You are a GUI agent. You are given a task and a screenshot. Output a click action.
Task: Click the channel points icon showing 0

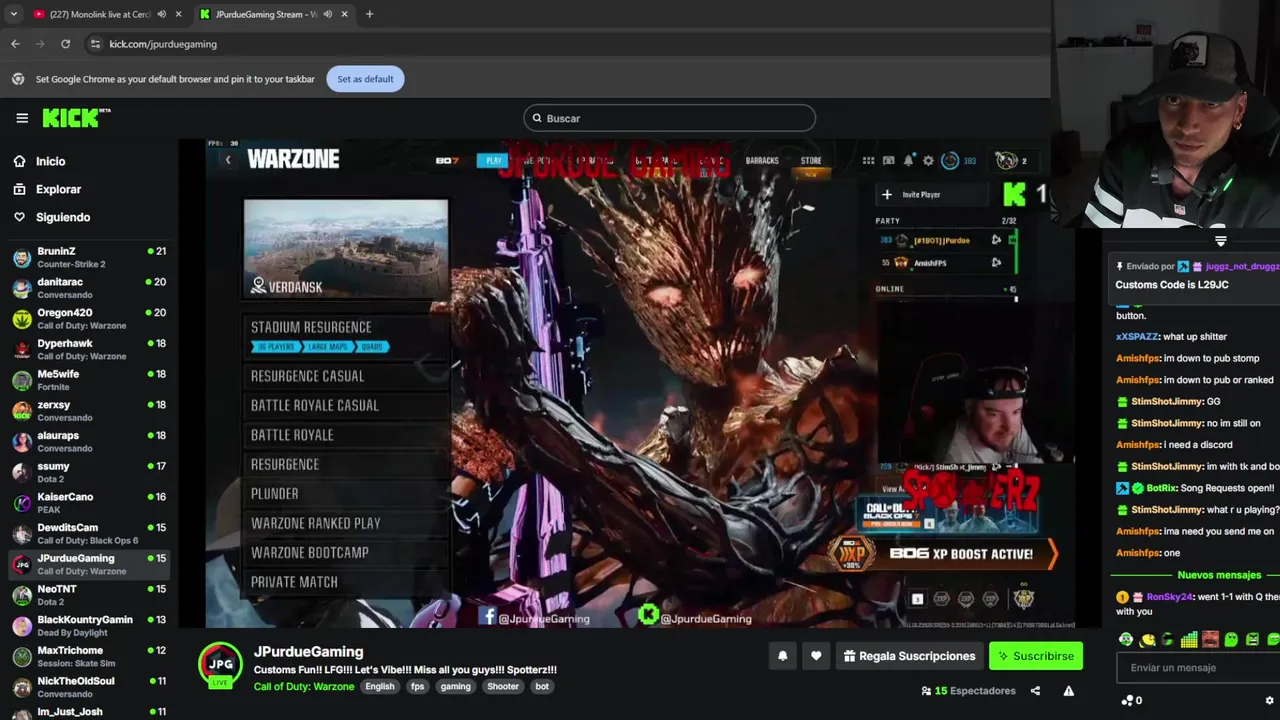(1131, 700)
